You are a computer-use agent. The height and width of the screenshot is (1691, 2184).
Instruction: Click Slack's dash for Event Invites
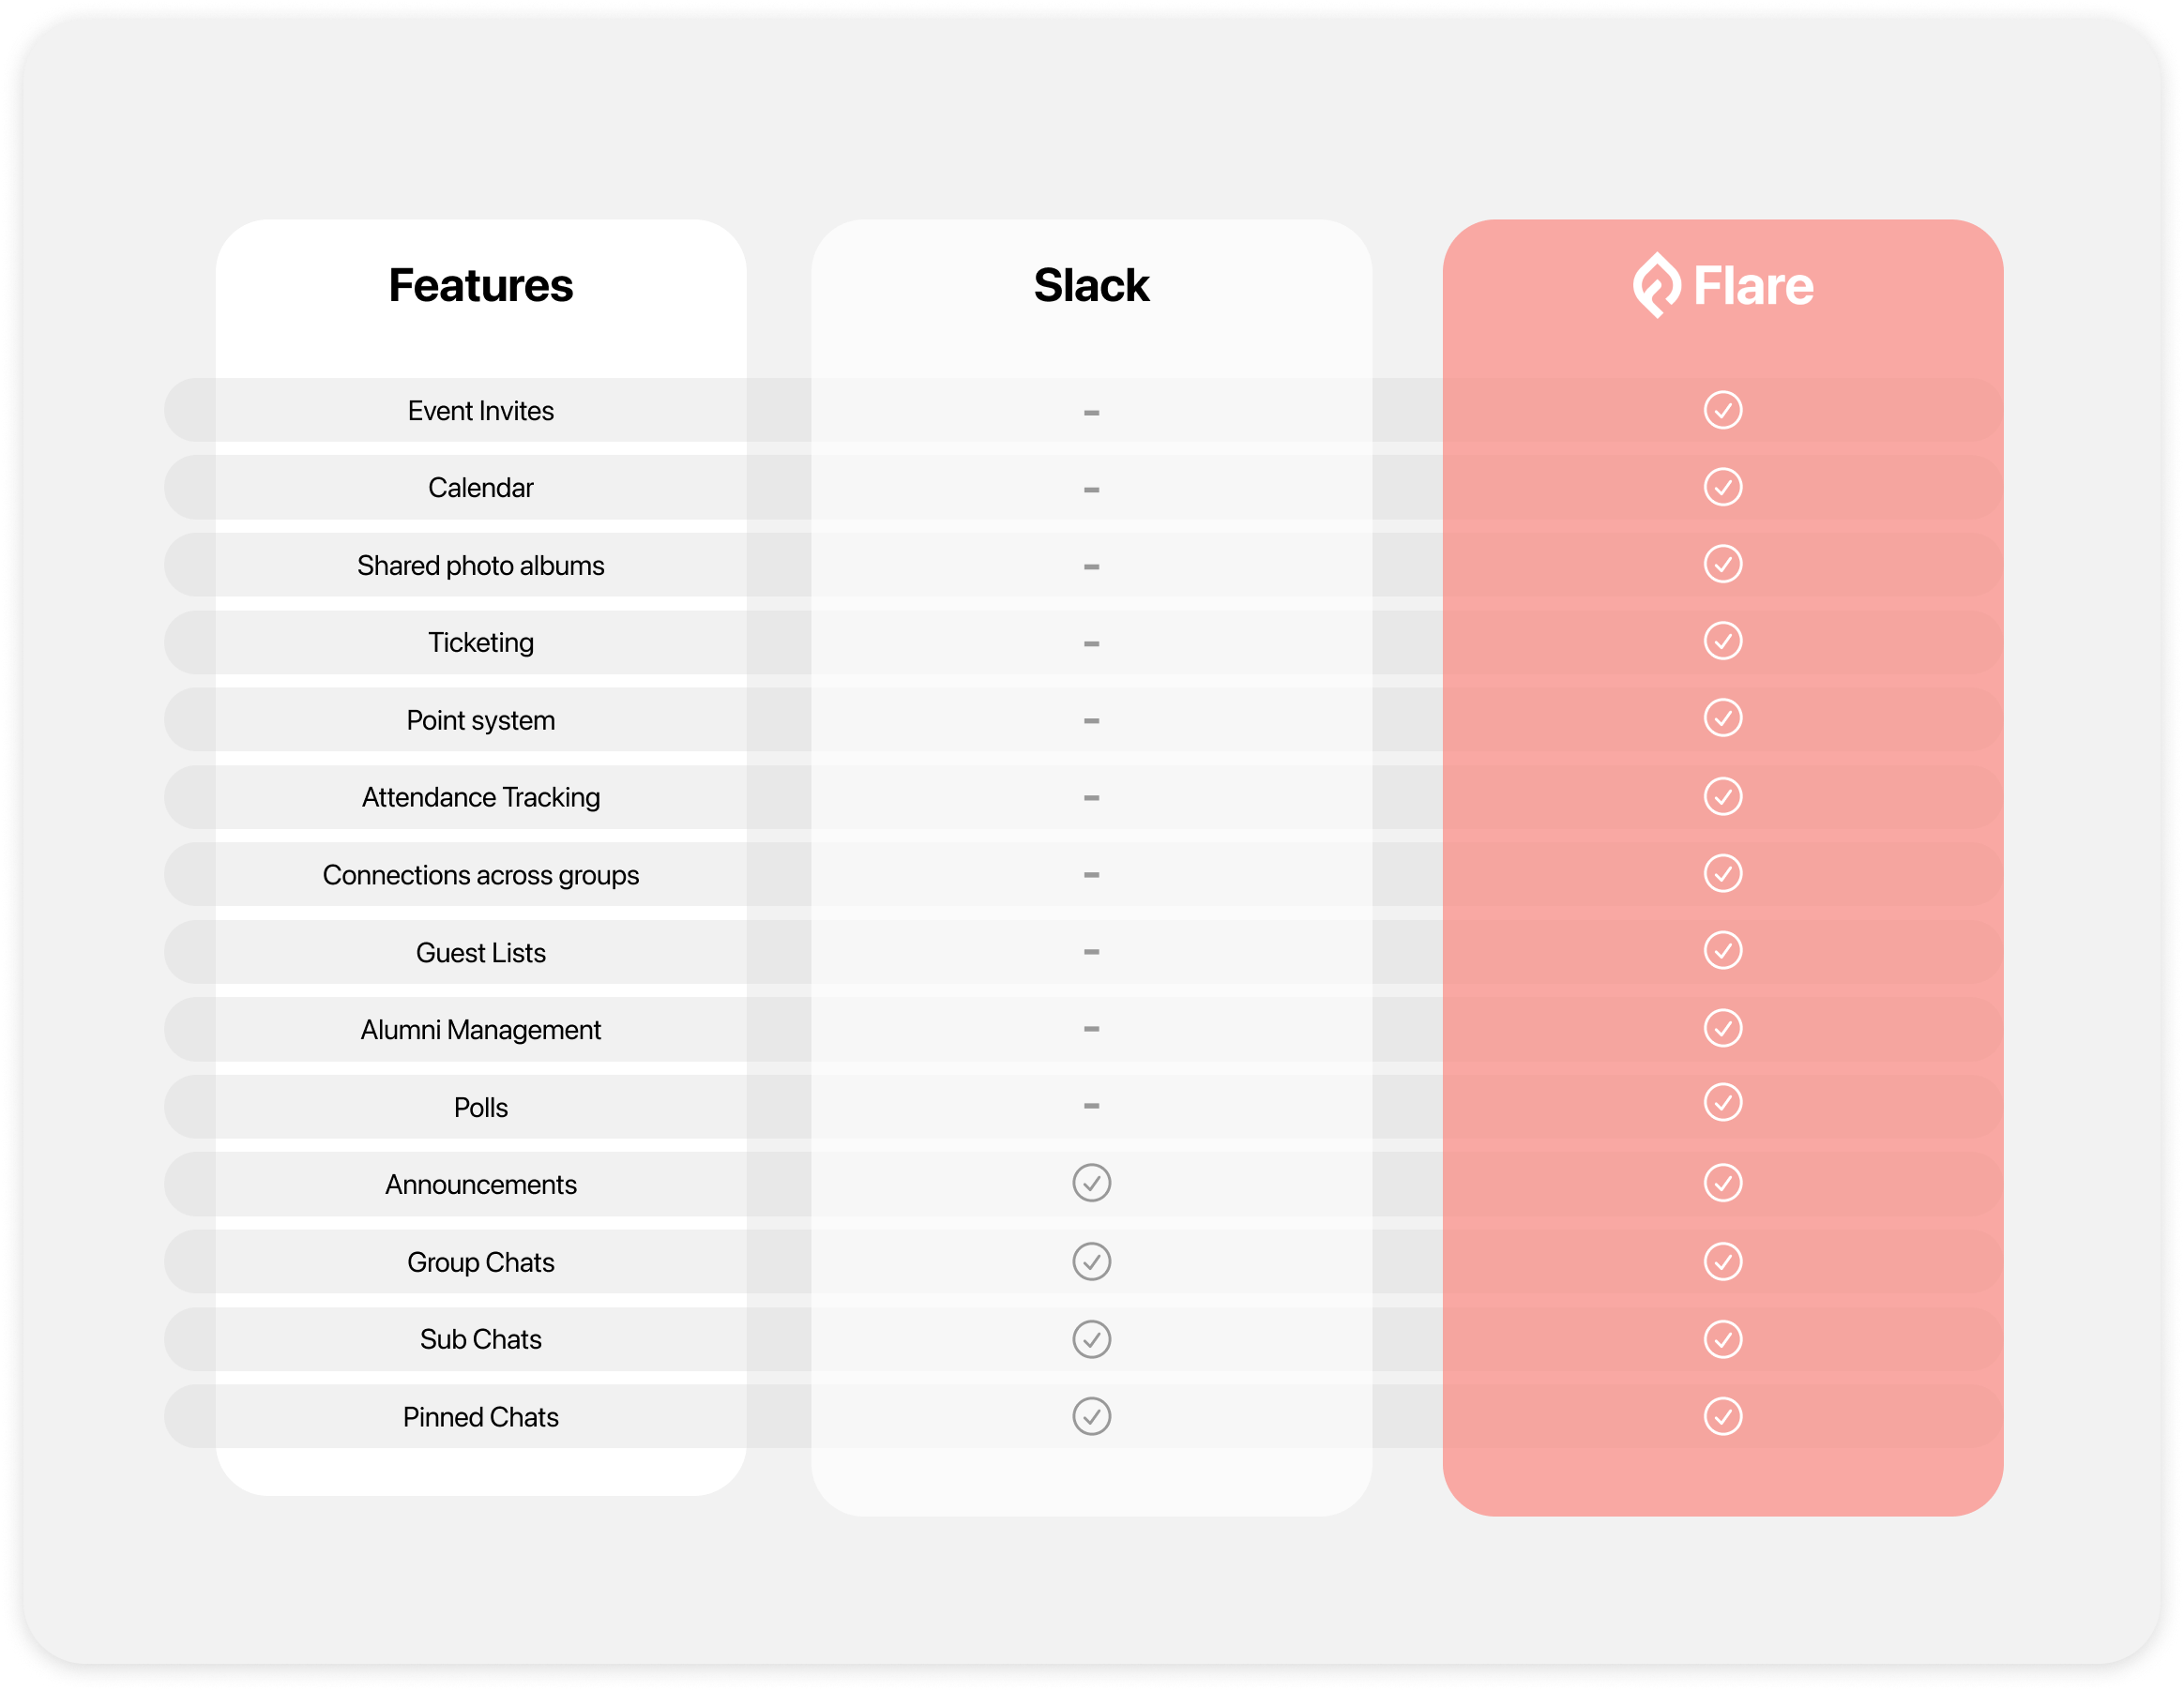pos(1091,412)
